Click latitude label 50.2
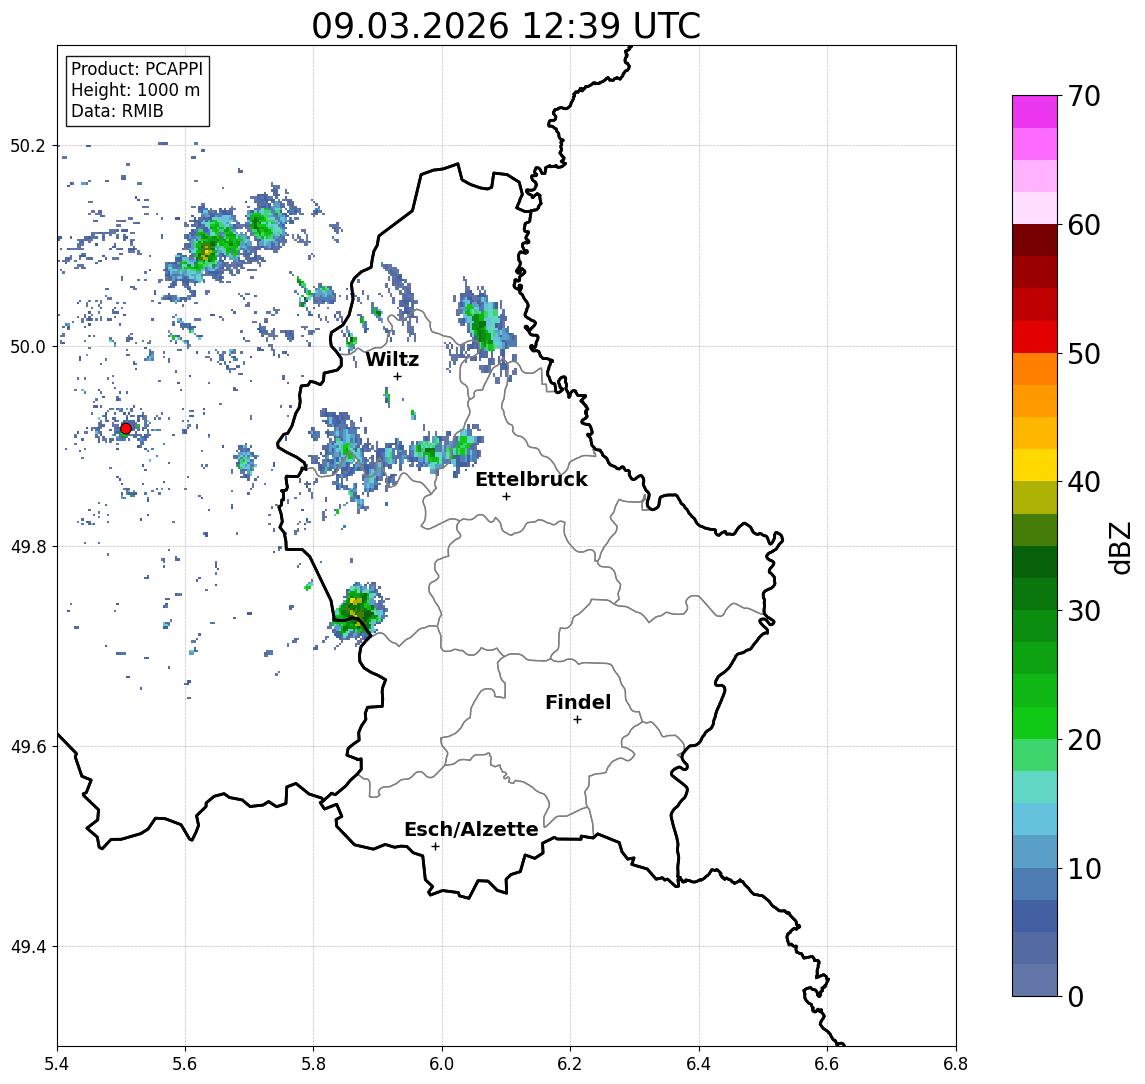Viewport: 1145px width, 1084px height. [x=27, y=145]
